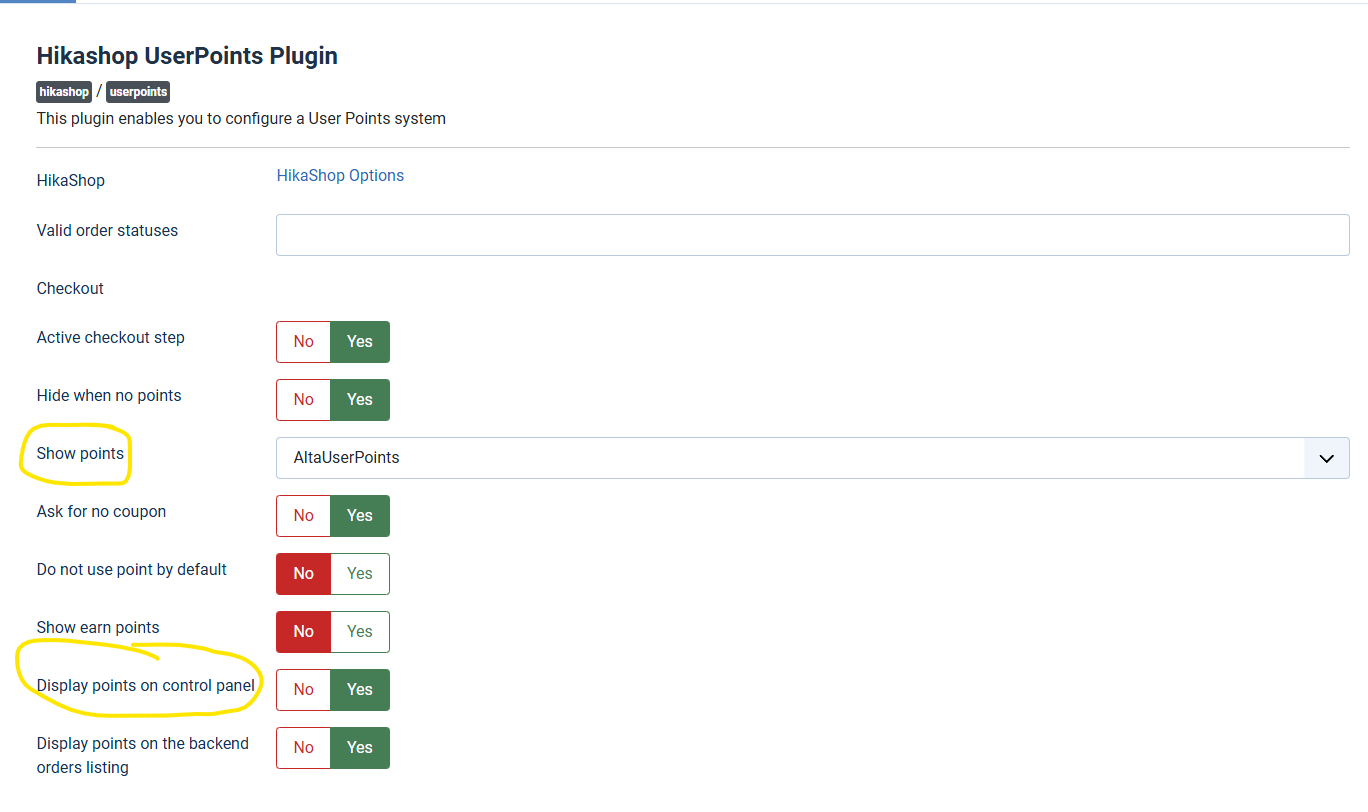This screenshot has width=1368, height=812.
Task: Set Hide when no points to Yes
Action: pyautogui.click(x=360, y=400)
